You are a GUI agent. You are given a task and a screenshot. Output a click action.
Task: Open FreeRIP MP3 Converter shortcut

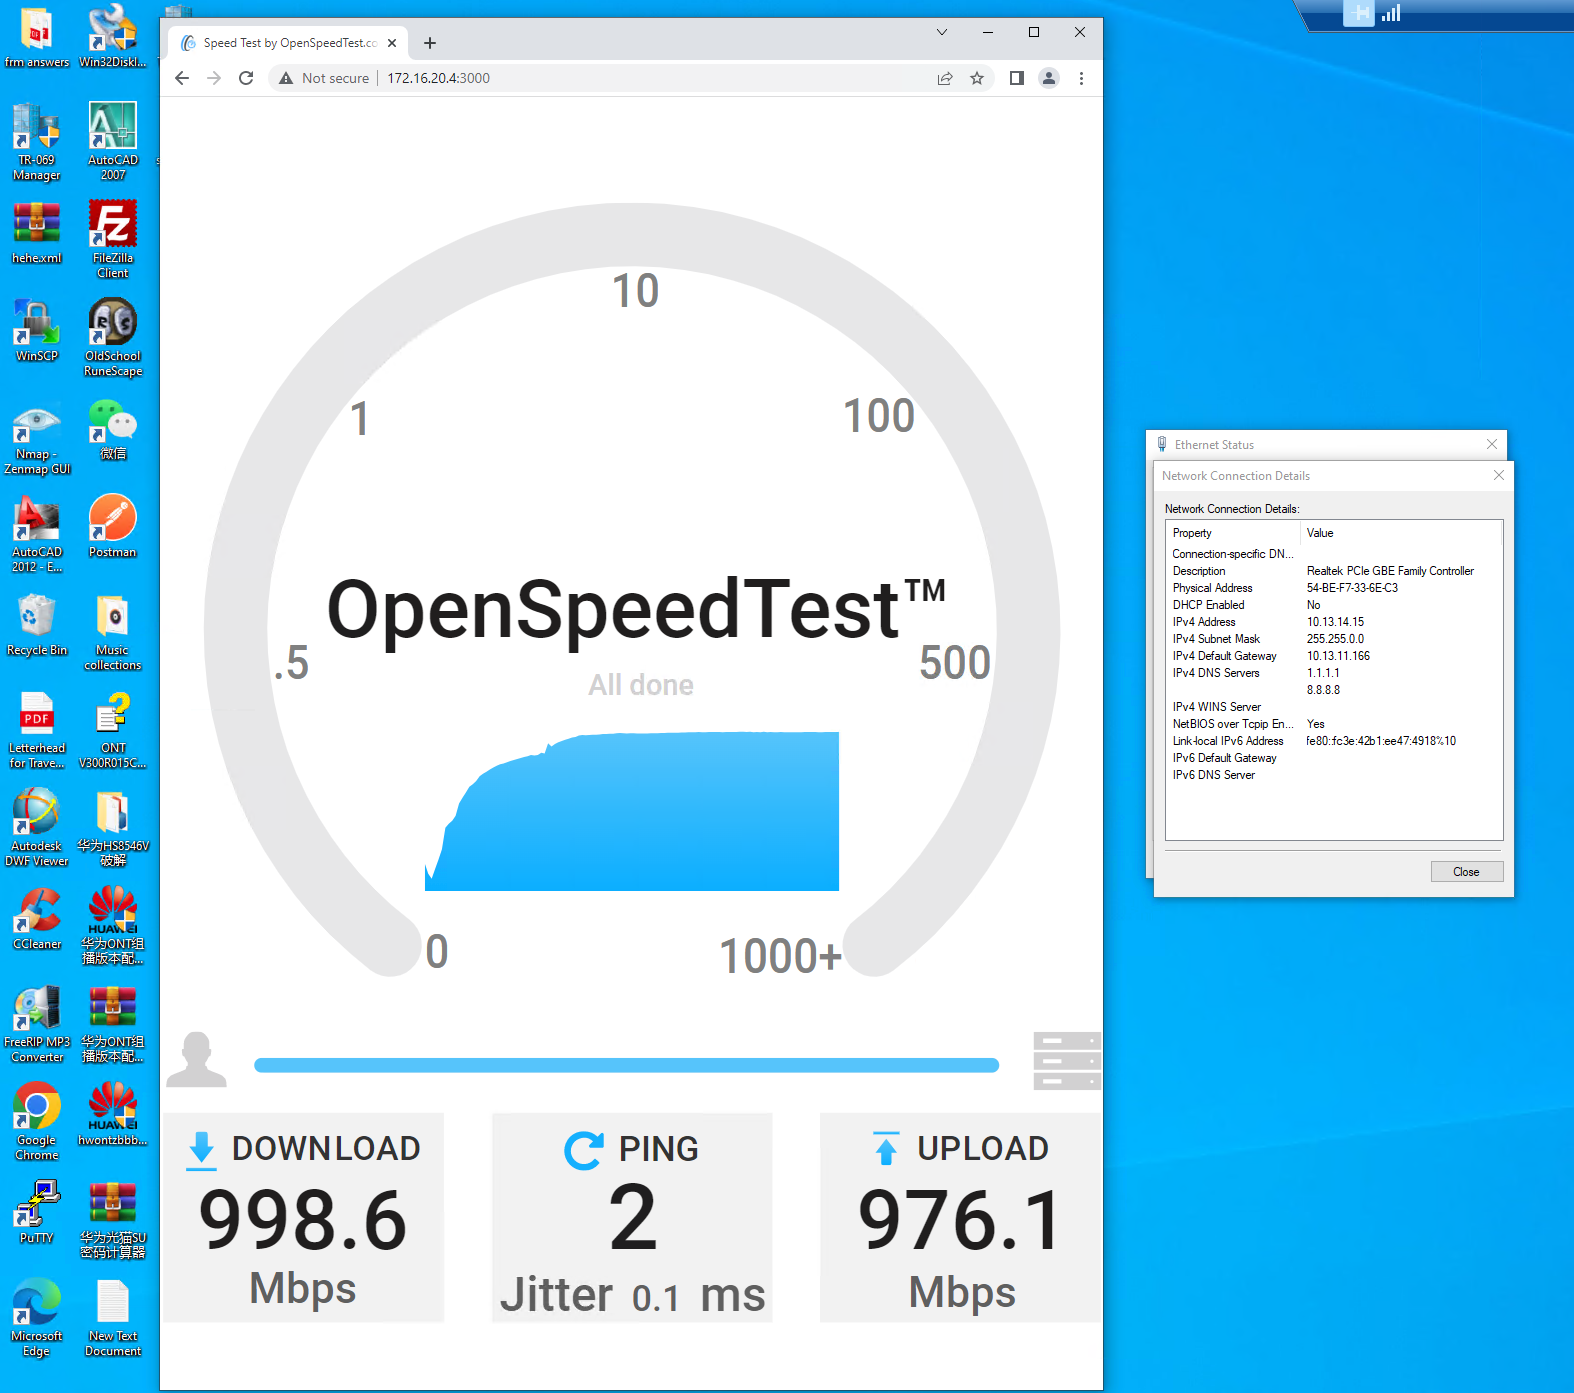click(37, 1024)
